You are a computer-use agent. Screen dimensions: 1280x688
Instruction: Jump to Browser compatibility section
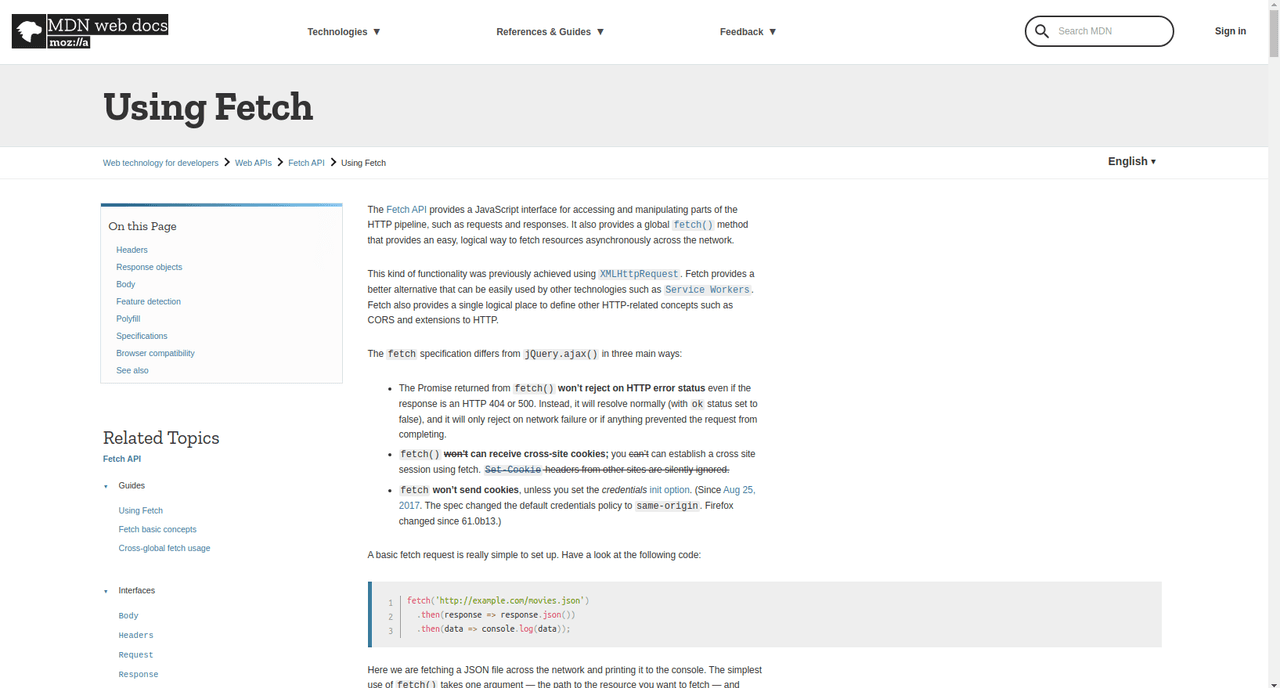click(x=155, y=353)
